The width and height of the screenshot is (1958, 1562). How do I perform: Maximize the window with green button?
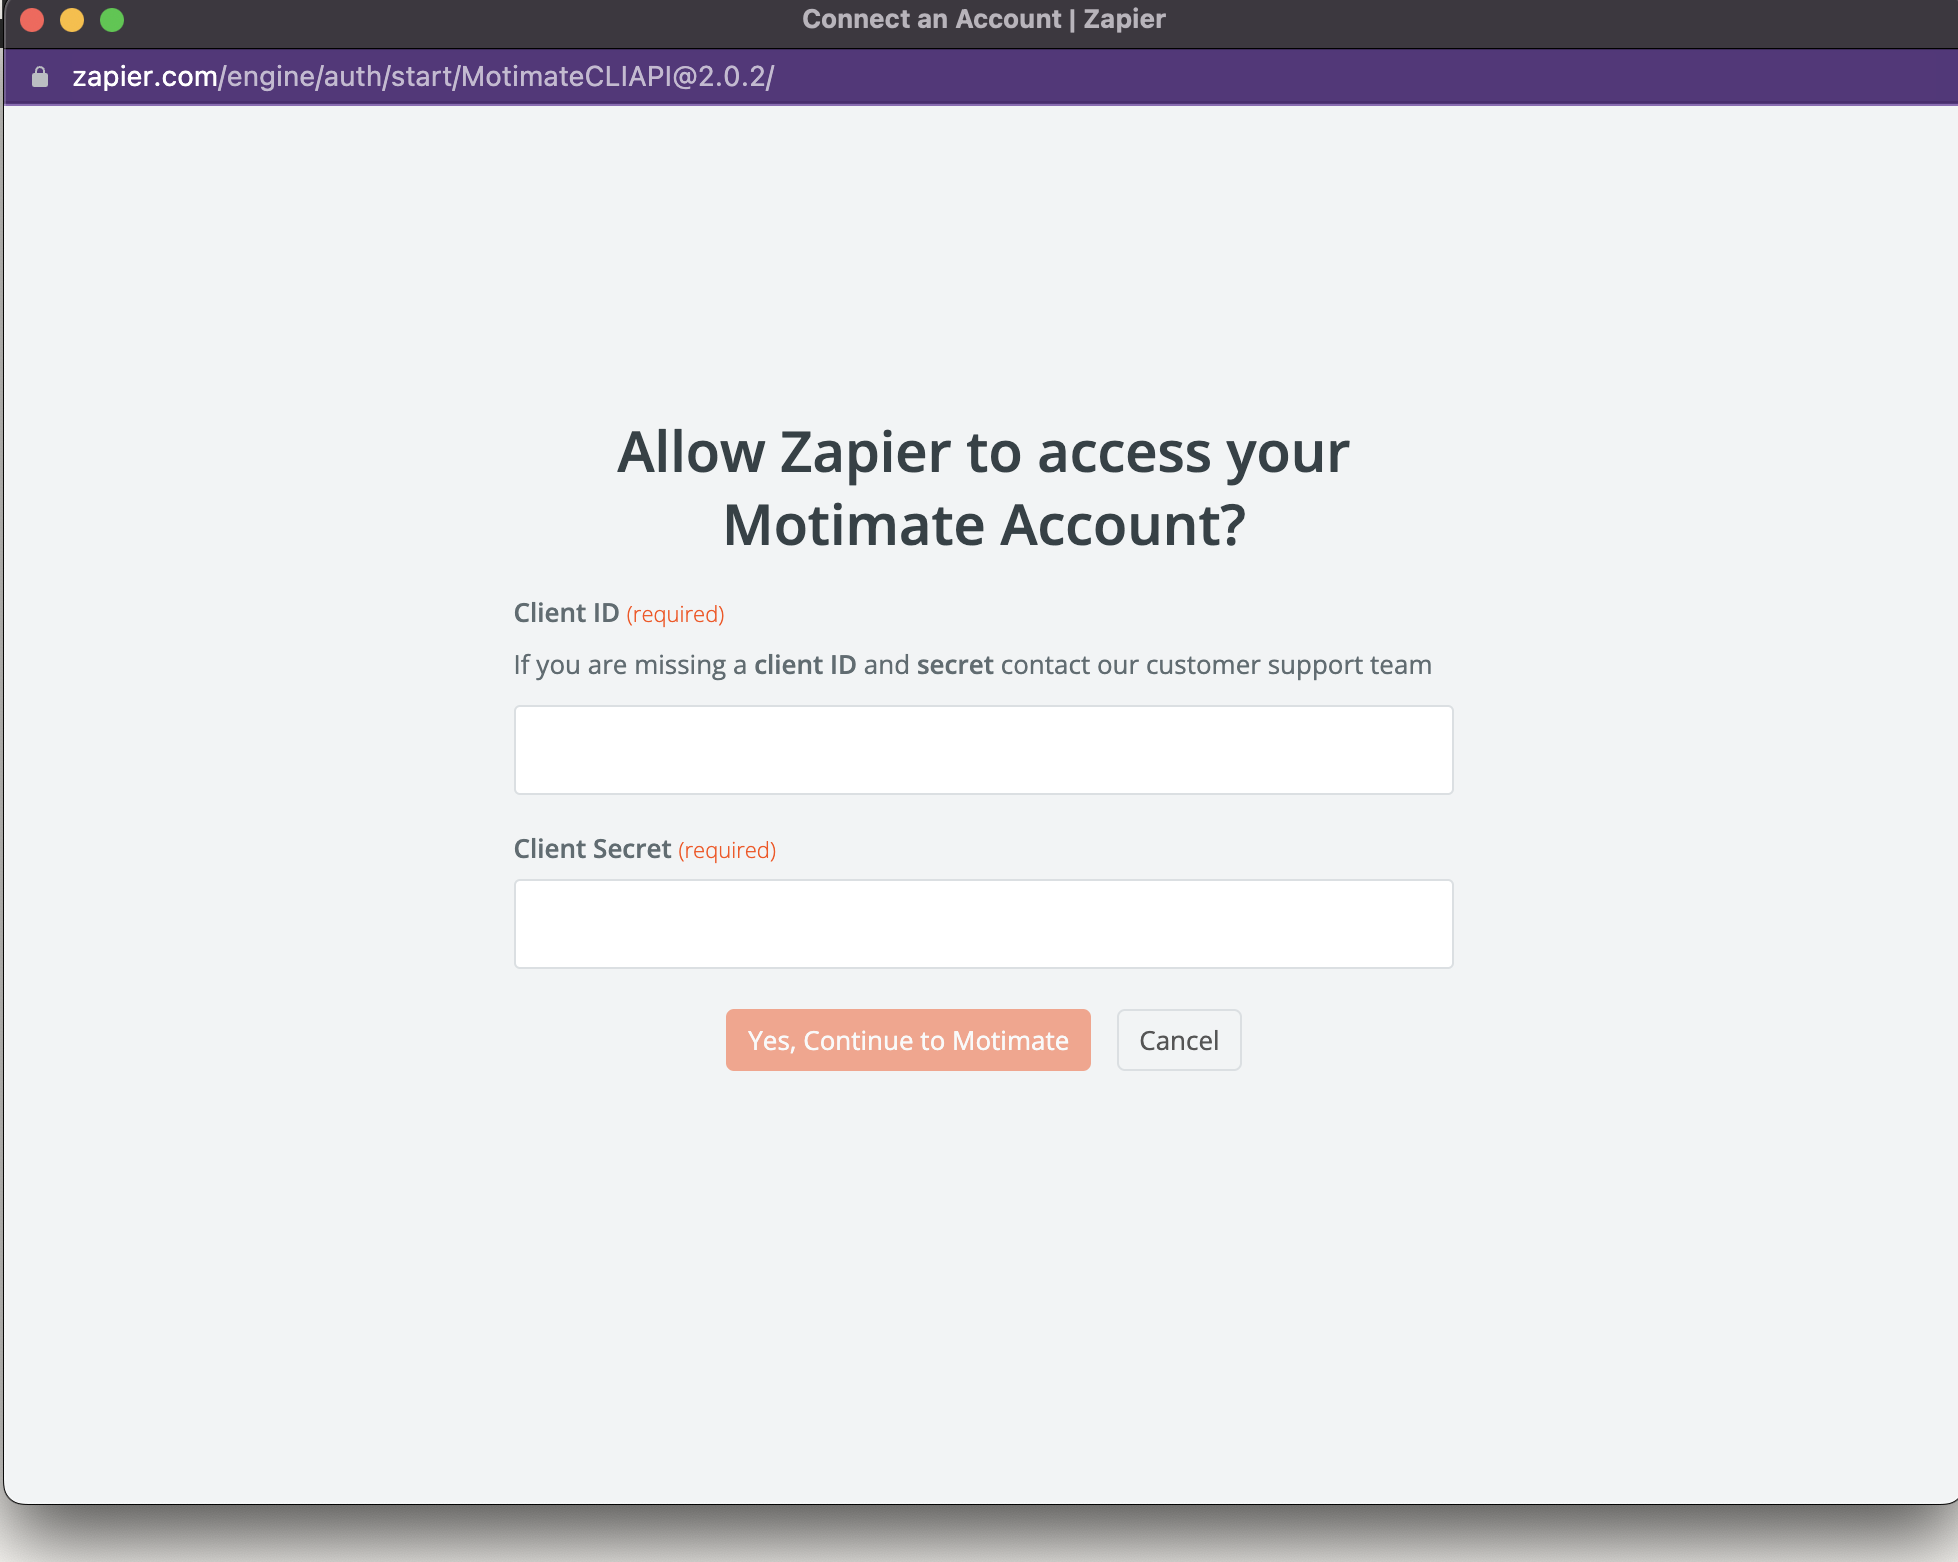[112, 20]
